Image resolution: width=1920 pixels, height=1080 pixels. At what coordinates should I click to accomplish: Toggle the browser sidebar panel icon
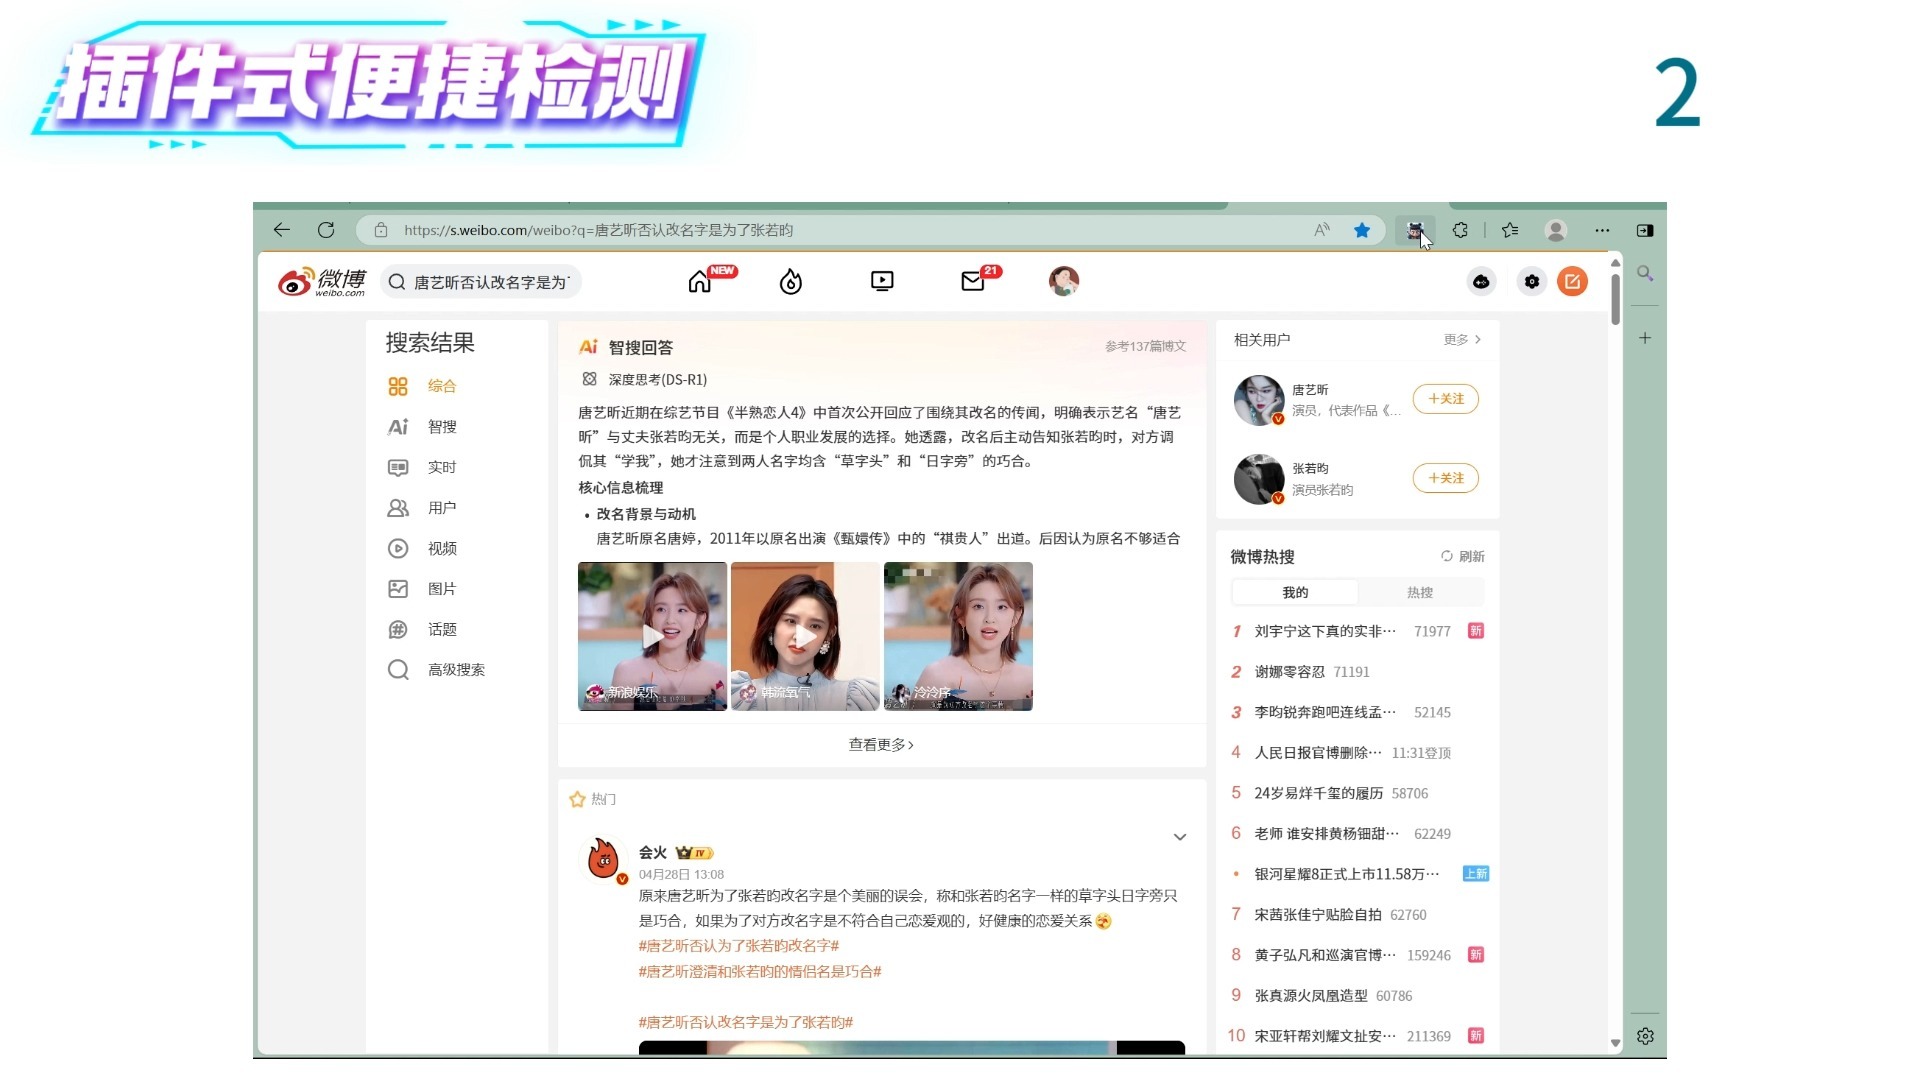pos(1645,230)
